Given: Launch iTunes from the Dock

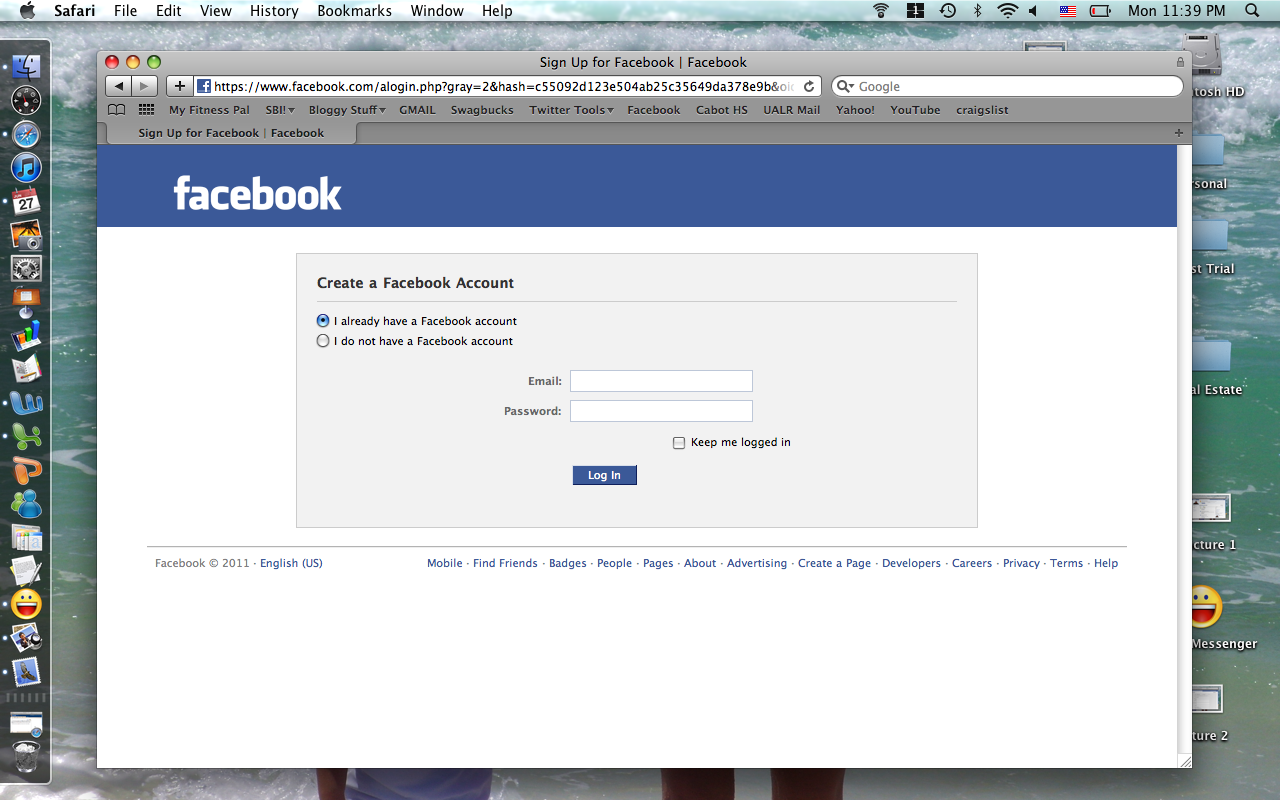Looking at the screenshot, I should click(x=26, y=168).
